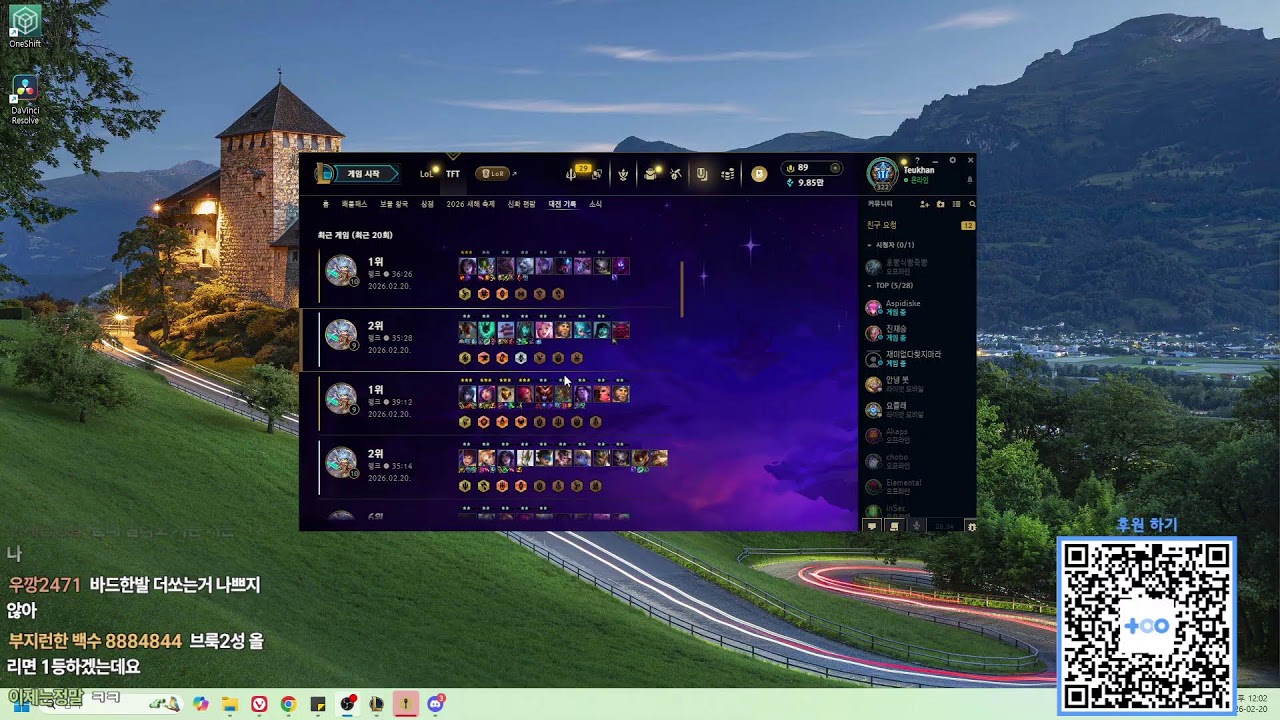Click the 89 currency balance
The height and width of the screenshot is (720, 1280).
click(x=811, y=168)
